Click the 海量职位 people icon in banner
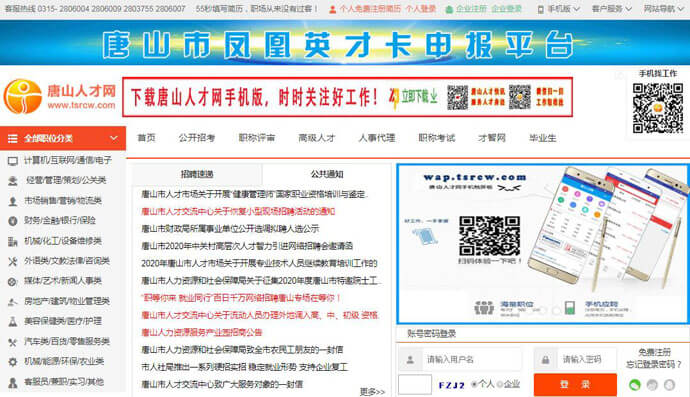This screenshot has width=690, height=397. point(484,307)
